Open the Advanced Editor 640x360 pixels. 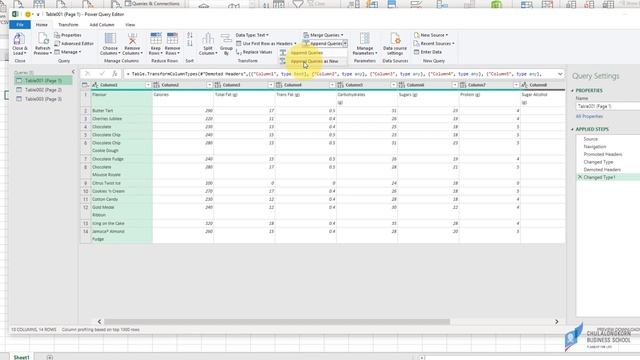click(74, 43)
